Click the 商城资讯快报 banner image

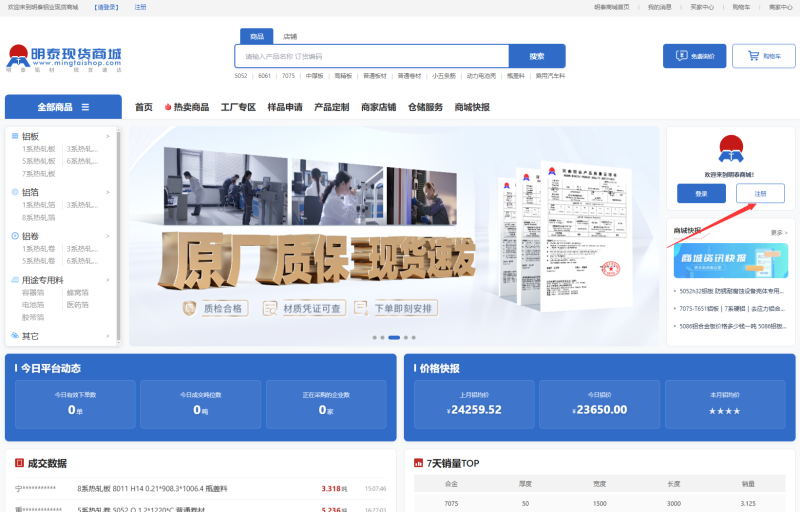tap(731, 260)
